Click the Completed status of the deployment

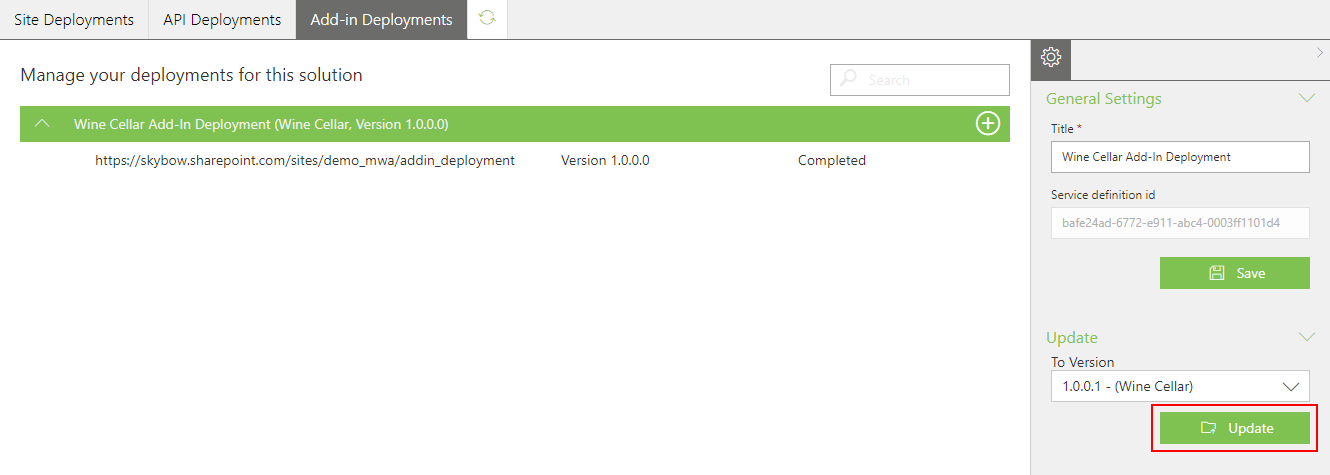(x=831, y=160)
